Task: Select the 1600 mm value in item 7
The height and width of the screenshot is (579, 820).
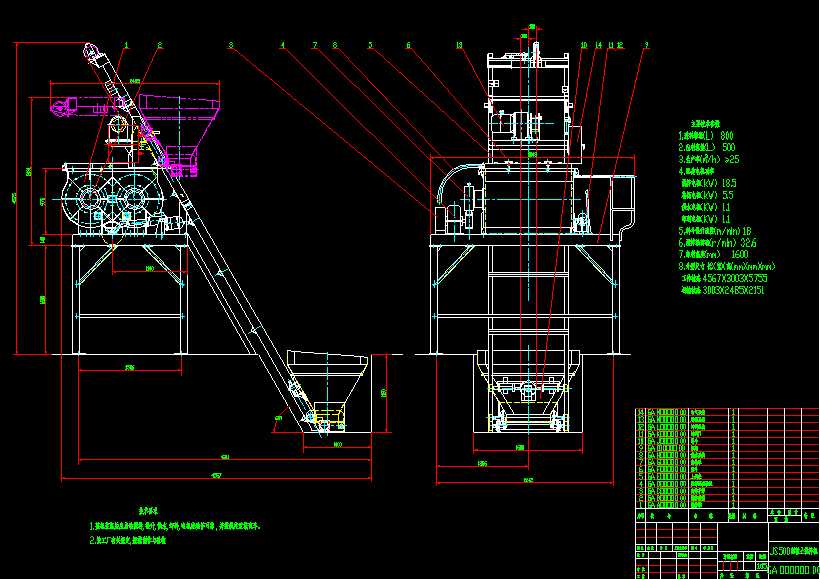Action: 739,254
